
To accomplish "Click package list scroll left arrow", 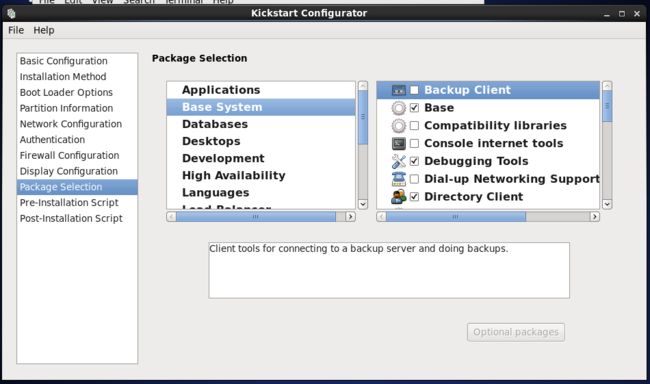I will 381,216.
